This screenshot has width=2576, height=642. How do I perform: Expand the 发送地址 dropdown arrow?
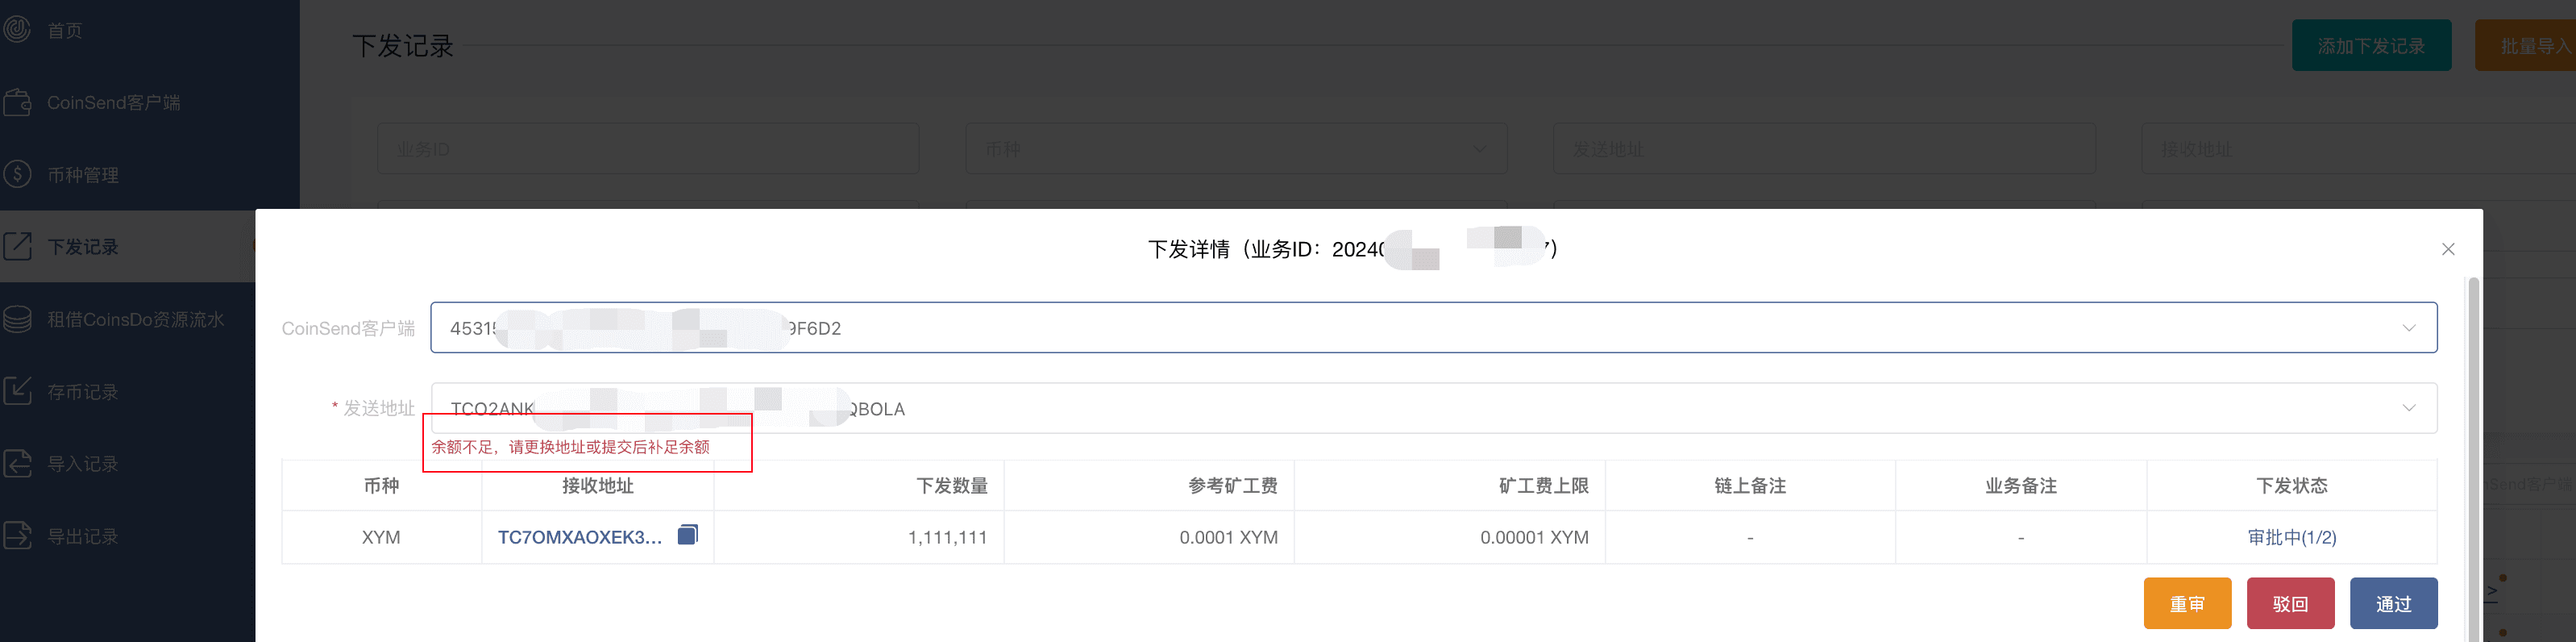pos(2408,408)
